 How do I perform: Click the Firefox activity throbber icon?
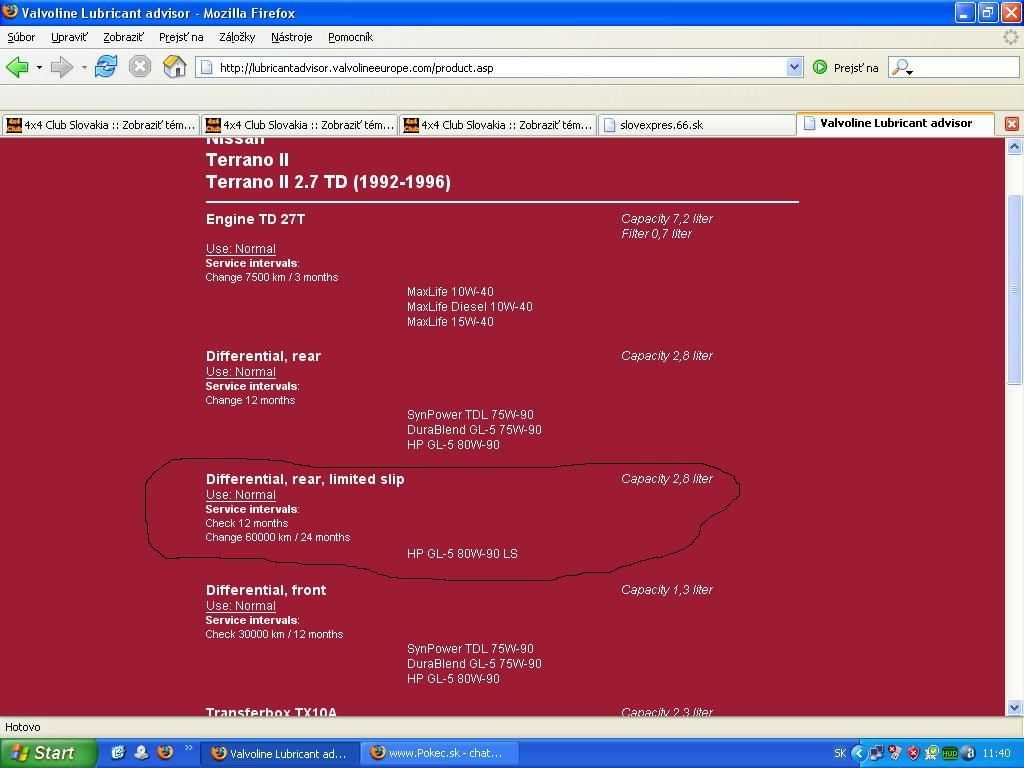[x=1010, y=37]
